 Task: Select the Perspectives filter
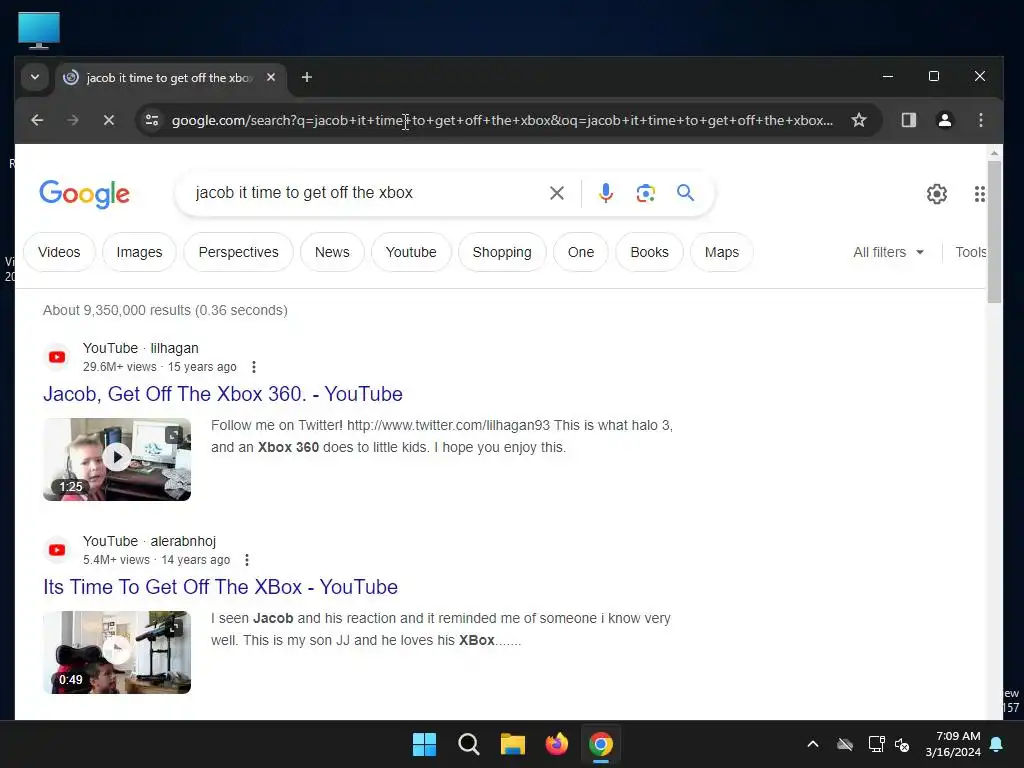[x=238, y=252]
